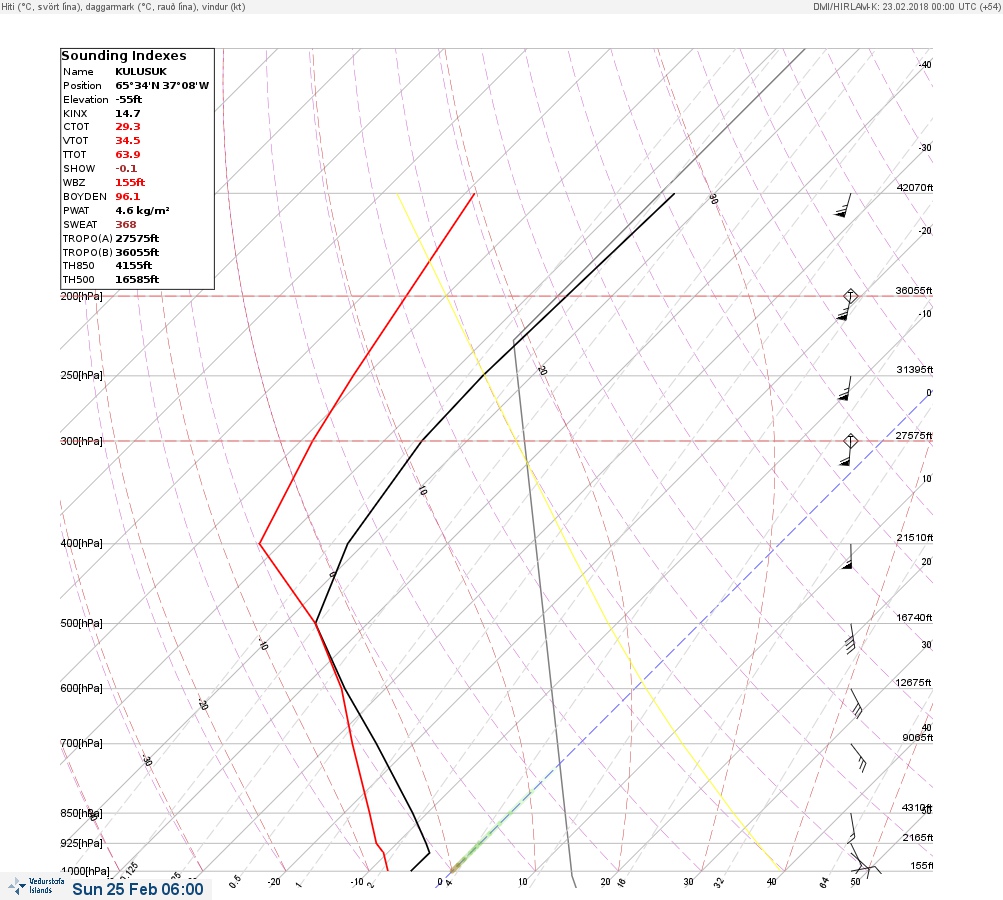Click the wind barb just under the 300hPa line
The image size is (1003, 900).
[846, 457]
